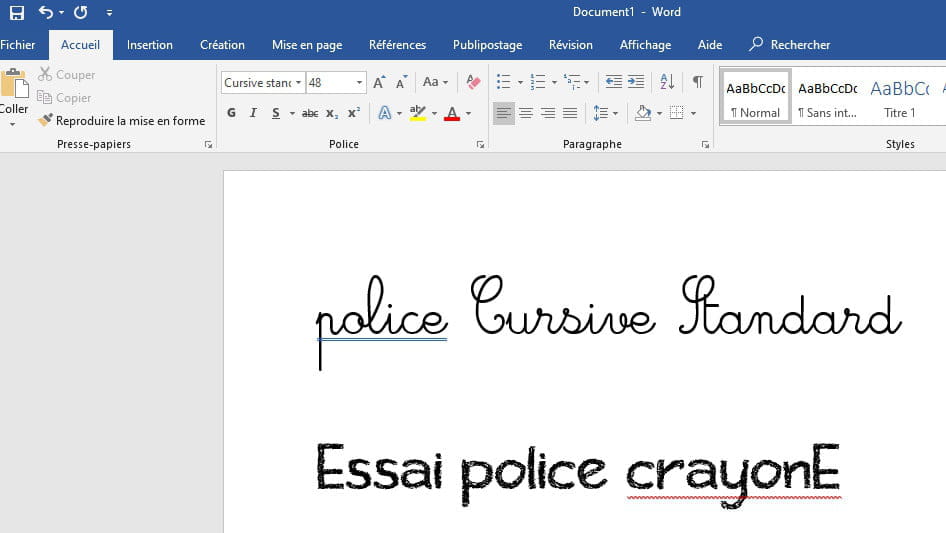
Task: Click the increase font size icon
Action: (x=380, y=82)
